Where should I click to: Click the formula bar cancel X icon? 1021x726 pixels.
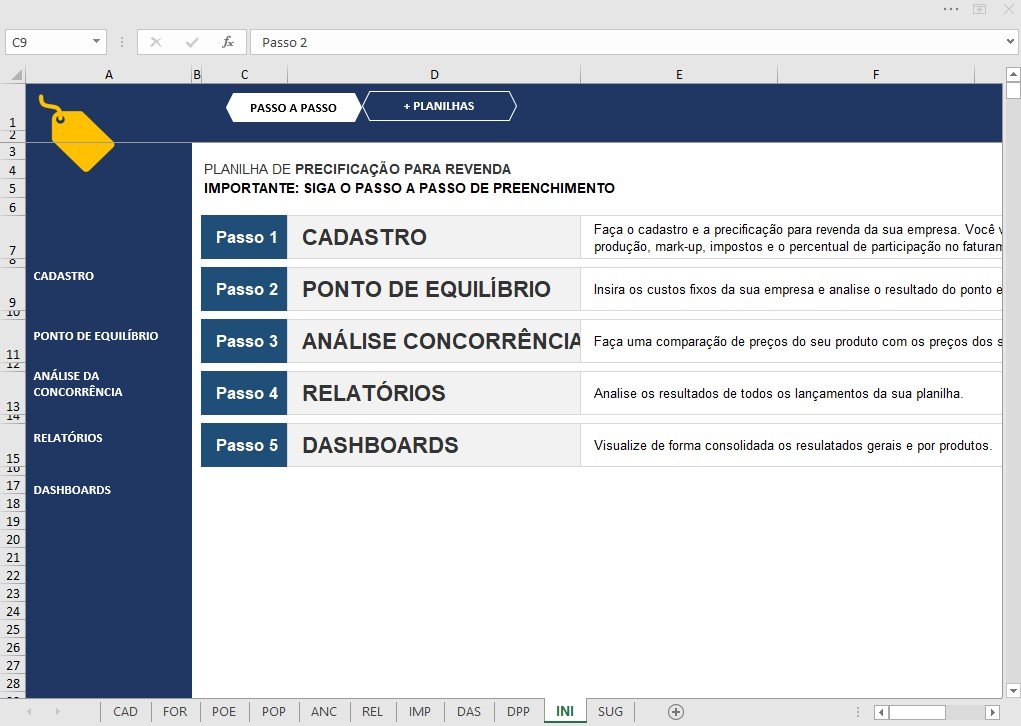click(156, 42)
